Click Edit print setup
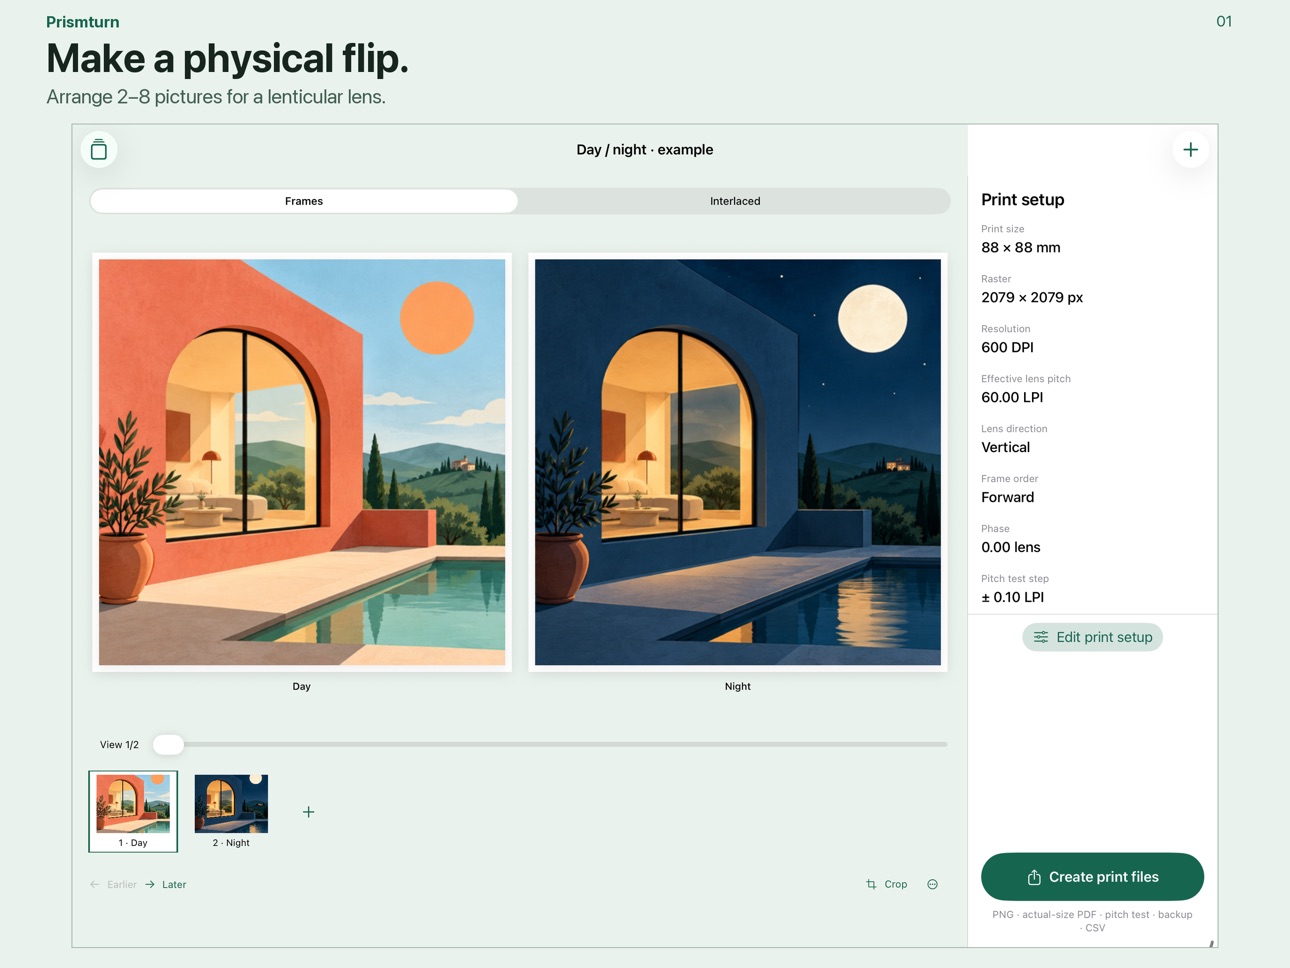The height and width of the screenshot is (968, 1290). [x=1092, y=637]
